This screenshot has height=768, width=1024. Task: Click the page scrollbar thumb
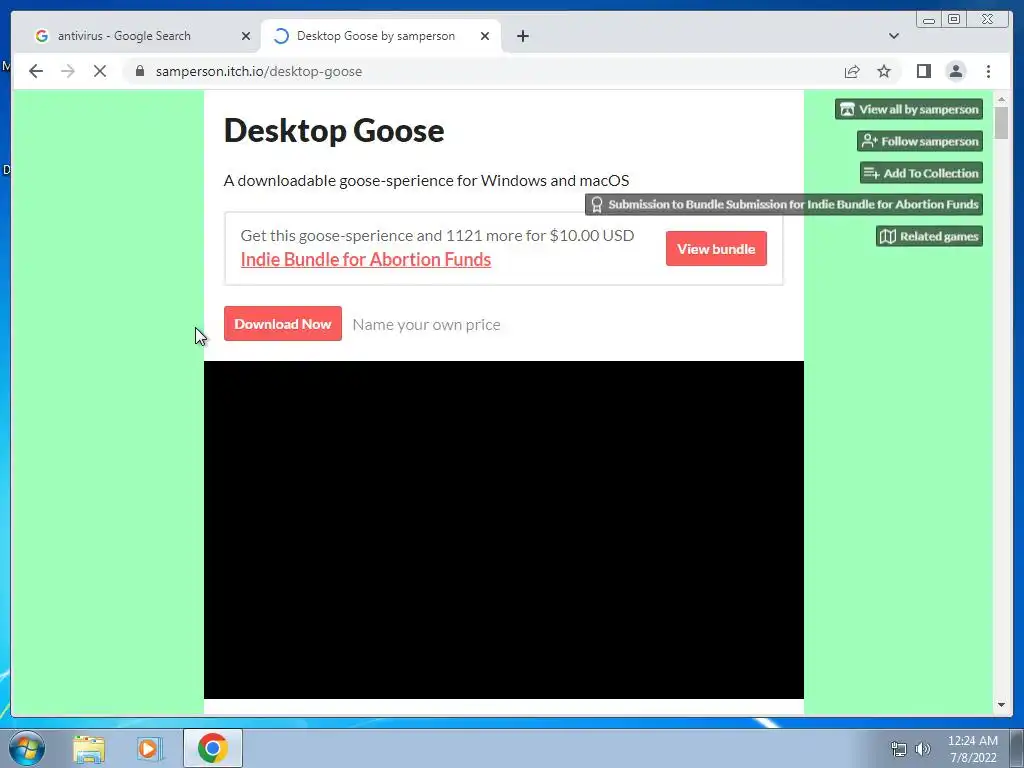click(1001, 123)
